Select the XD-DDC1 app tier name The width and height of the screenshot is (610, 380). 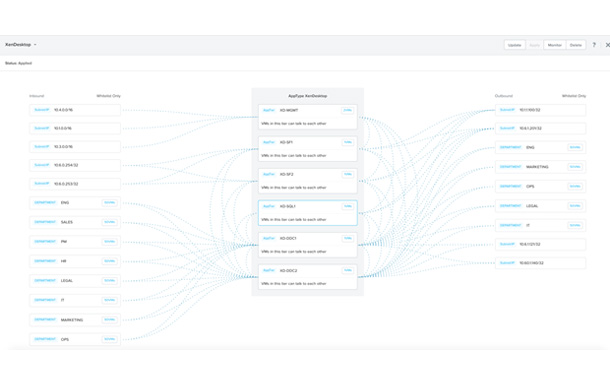(288, 238)
